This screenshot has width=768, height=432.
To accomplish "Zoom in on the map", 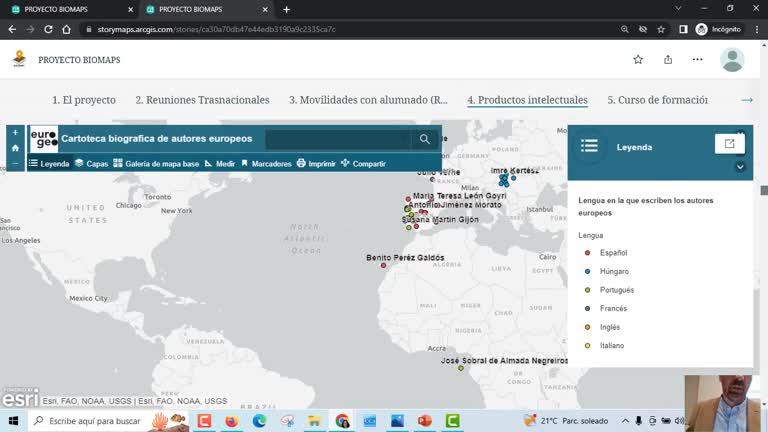I will pos(15,133).
